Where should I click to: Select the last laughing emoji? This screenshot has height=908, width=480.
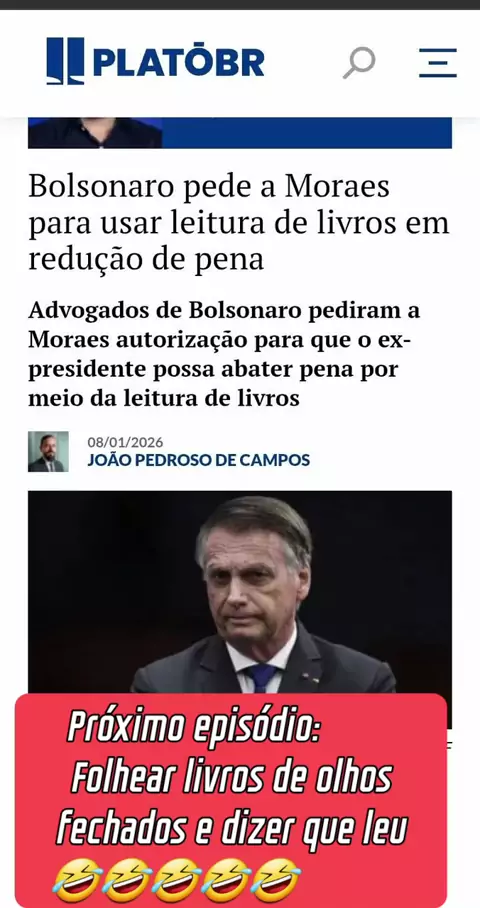tap(276, 880)
